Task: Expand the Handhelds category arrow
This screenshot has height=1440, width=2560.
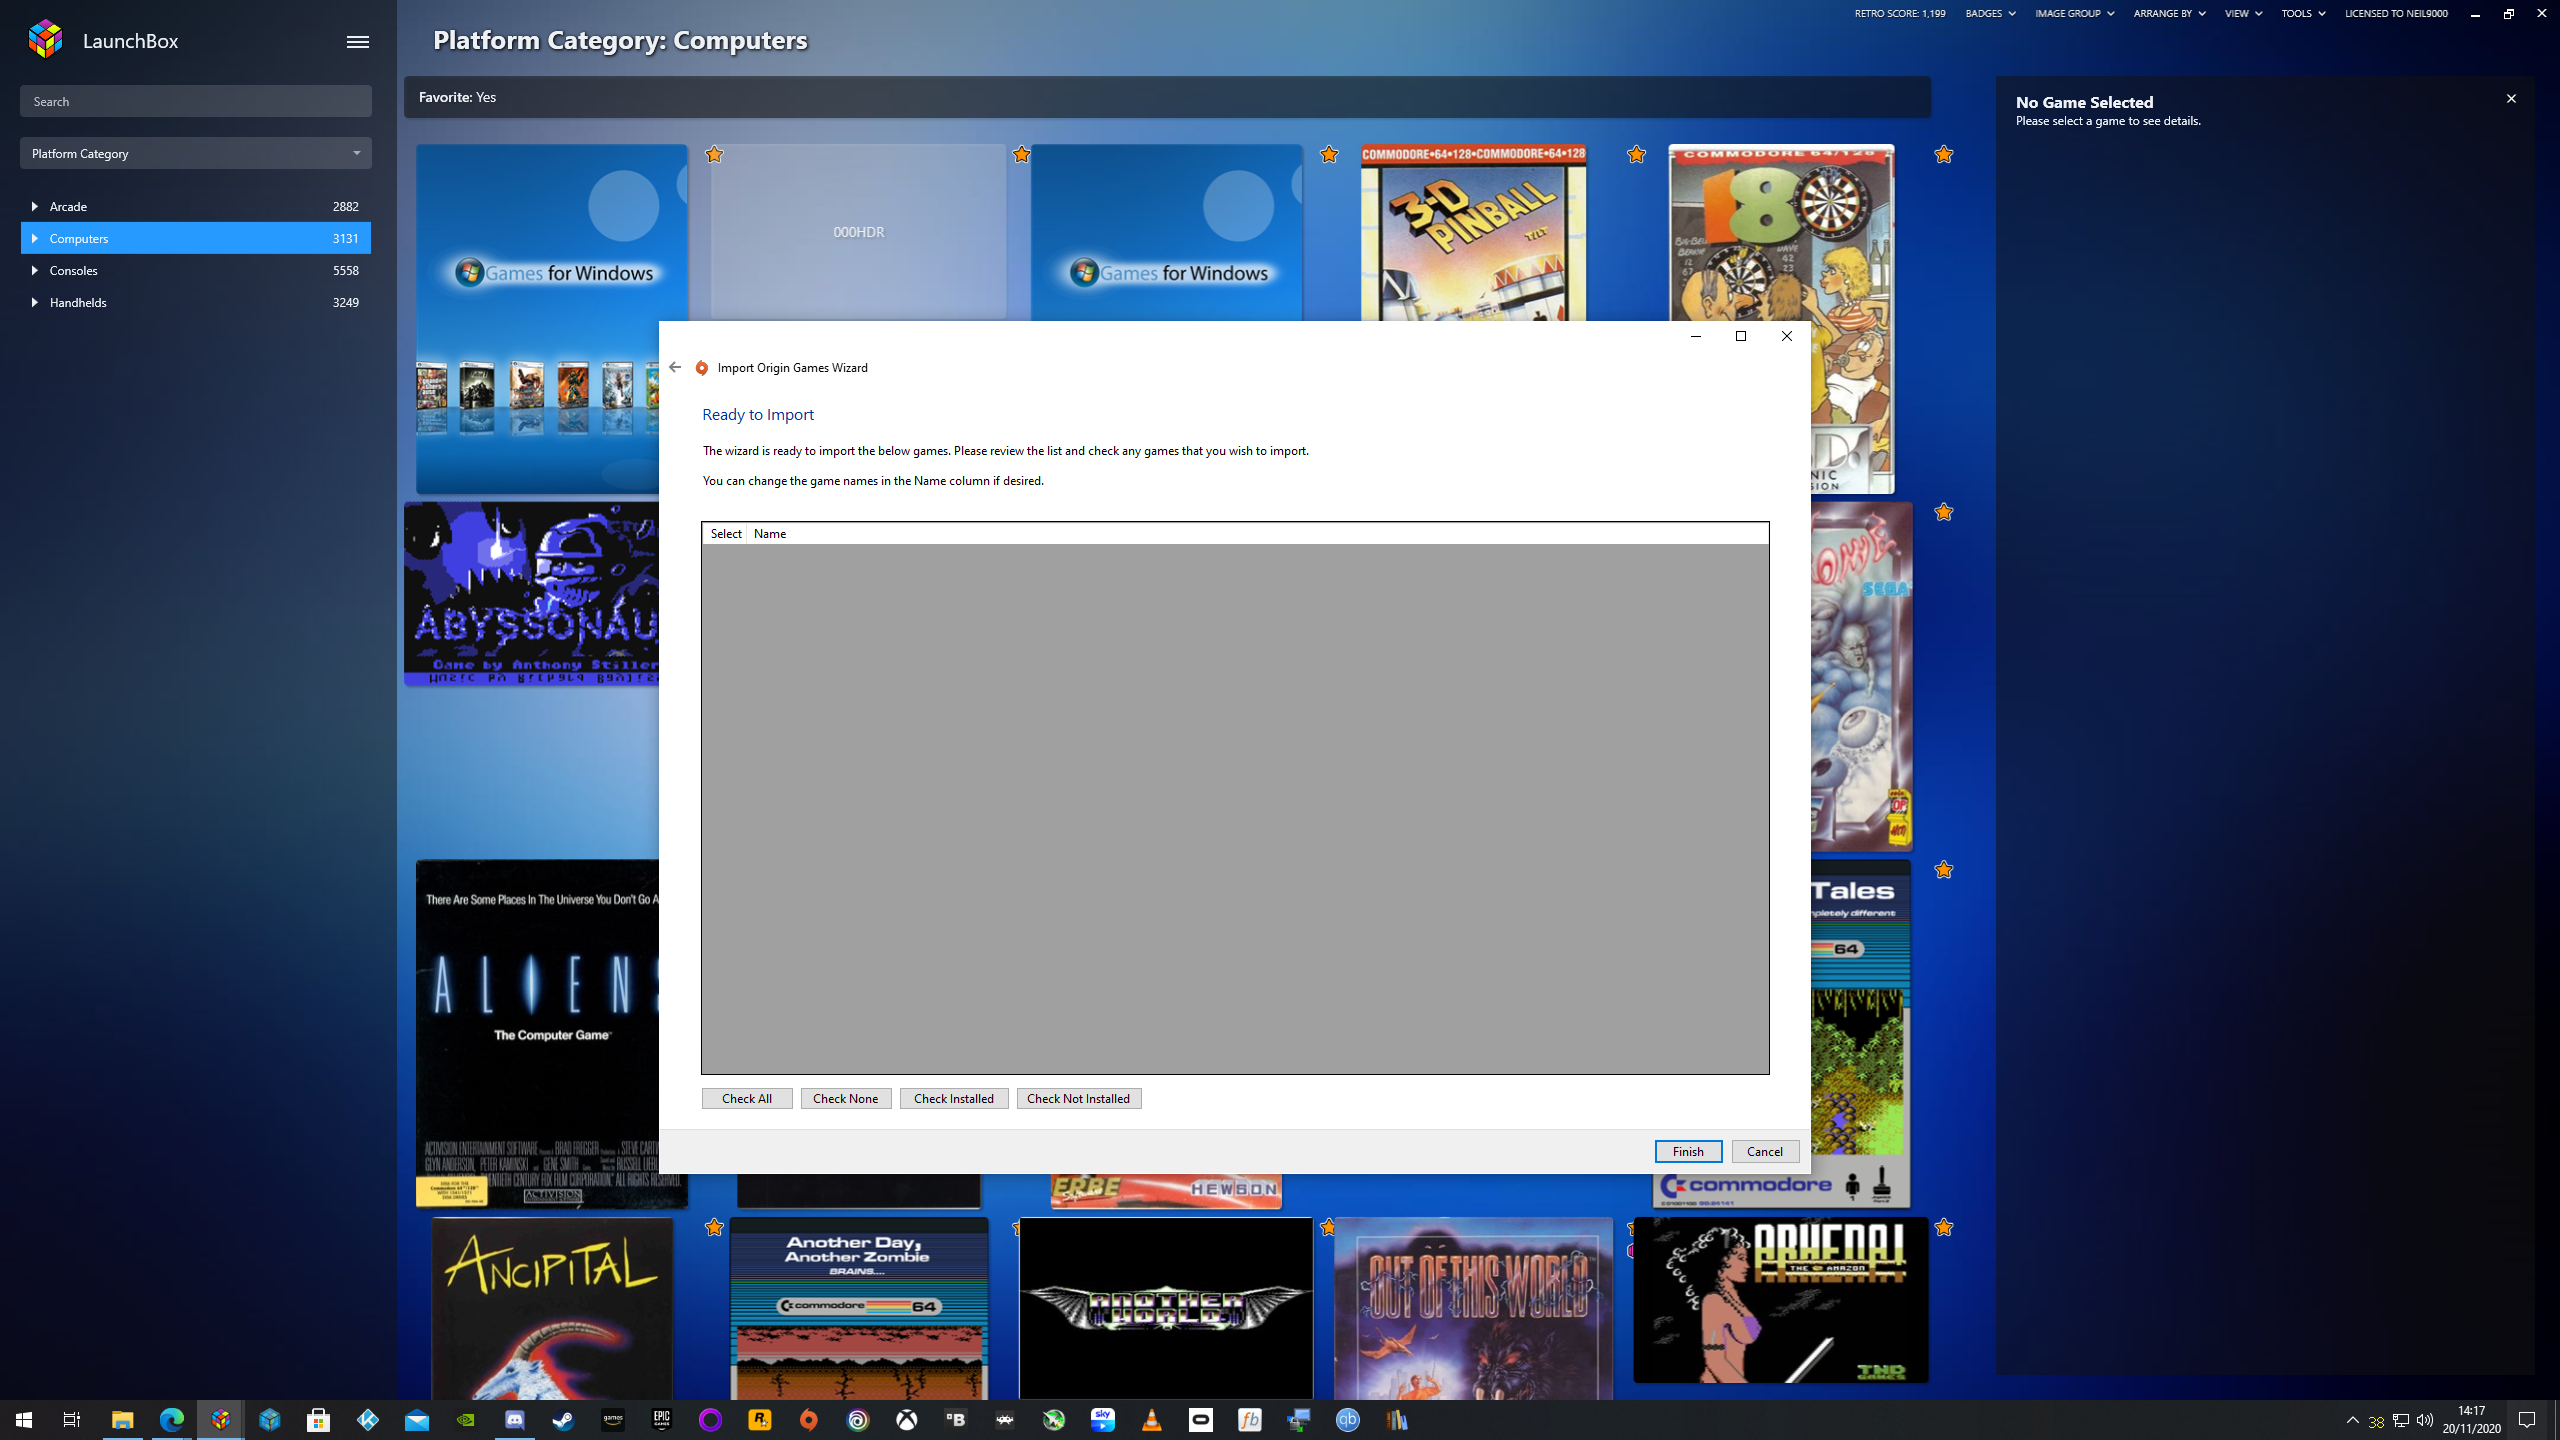Action: point(34,302)
